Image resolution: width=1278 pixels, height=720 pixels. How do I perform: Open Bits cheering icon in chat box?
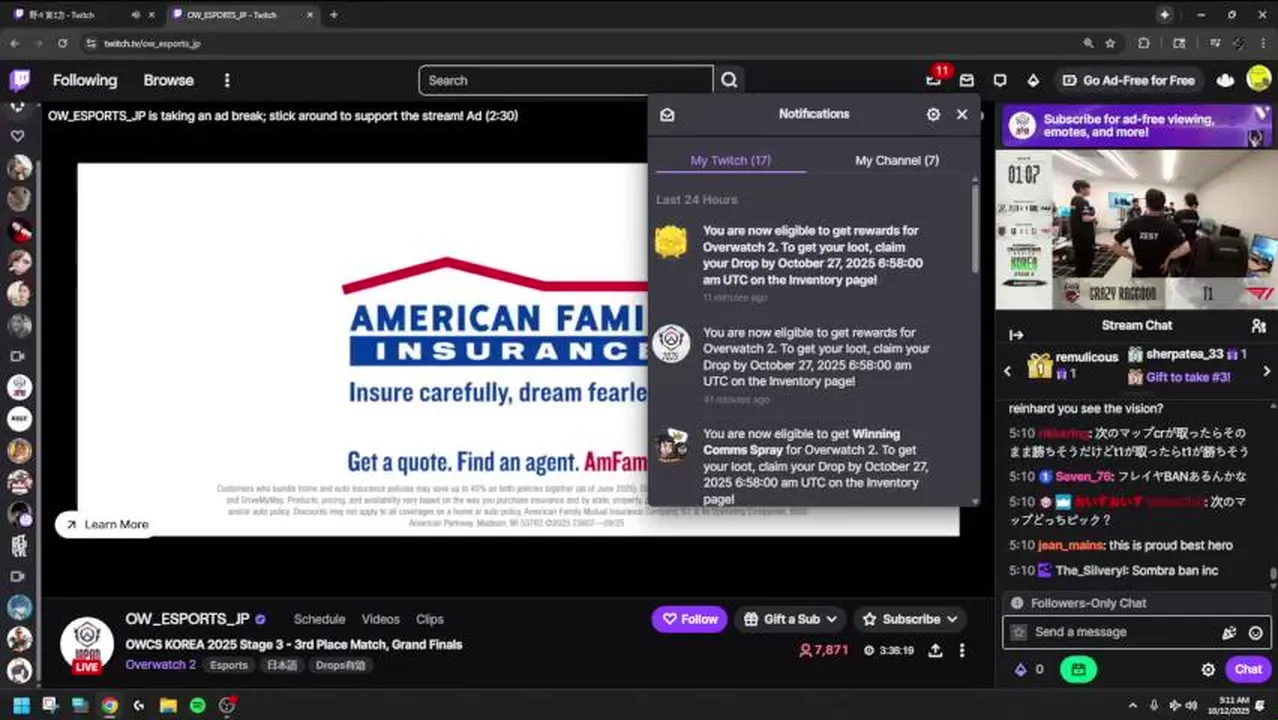click(1229, 632)
